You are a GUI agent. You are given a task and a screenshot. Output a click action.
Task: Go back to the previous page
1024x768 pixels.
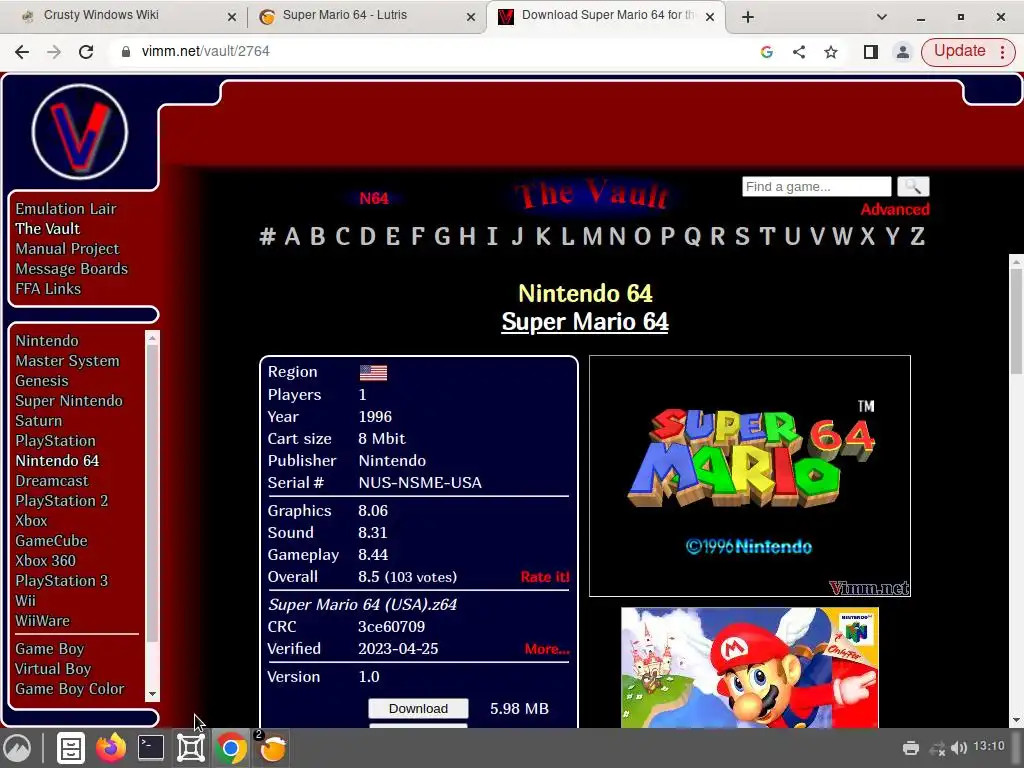(22, 52)
